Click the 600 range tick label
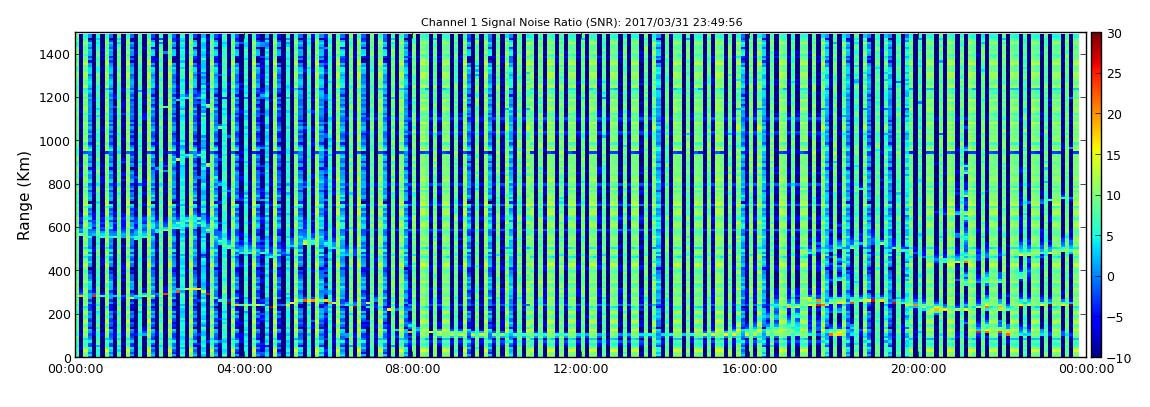The image size is (1150, 407). pyautogui.click(x=59, y=227)
